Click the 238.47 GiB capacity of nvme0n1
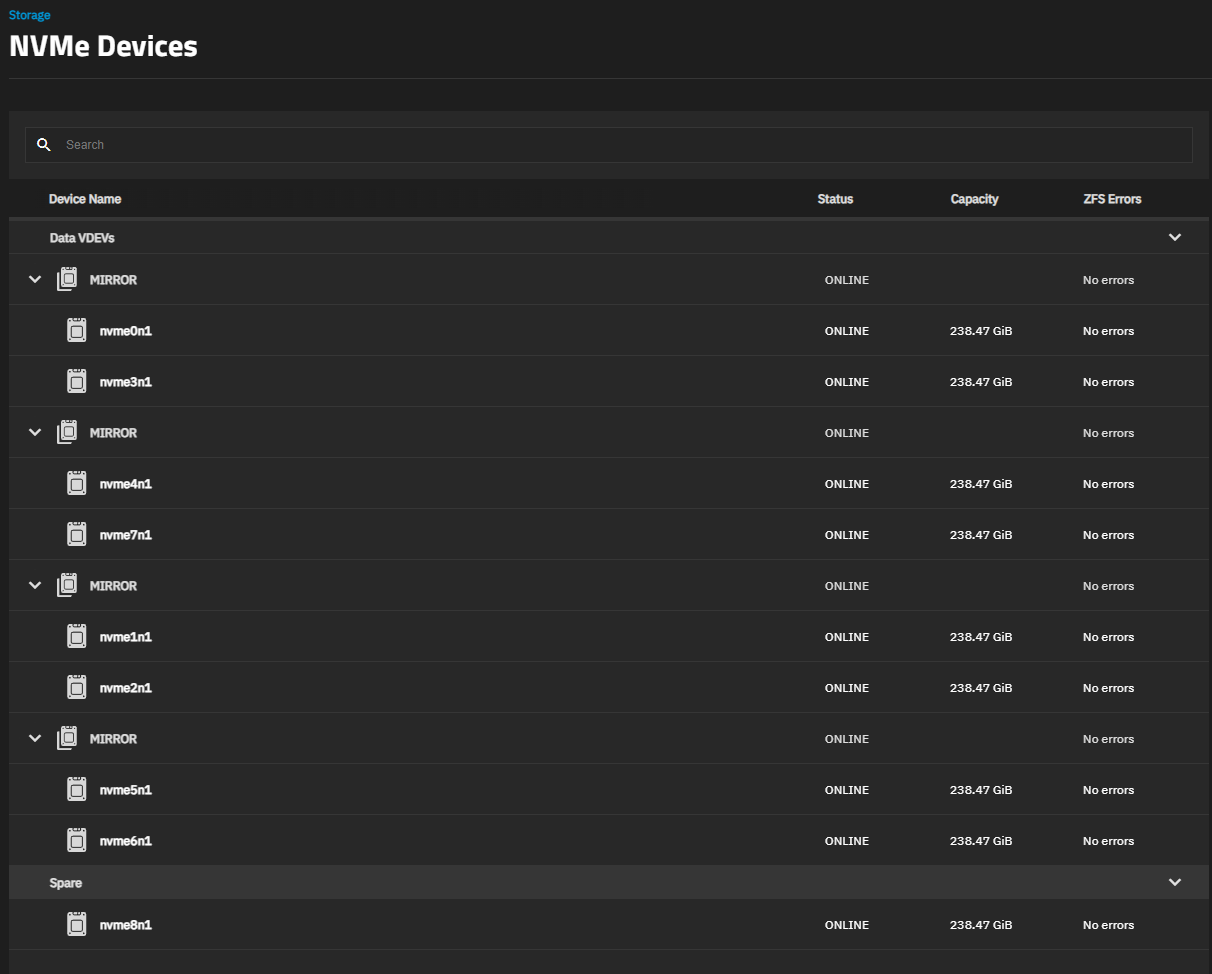 (x=981, y=331)
